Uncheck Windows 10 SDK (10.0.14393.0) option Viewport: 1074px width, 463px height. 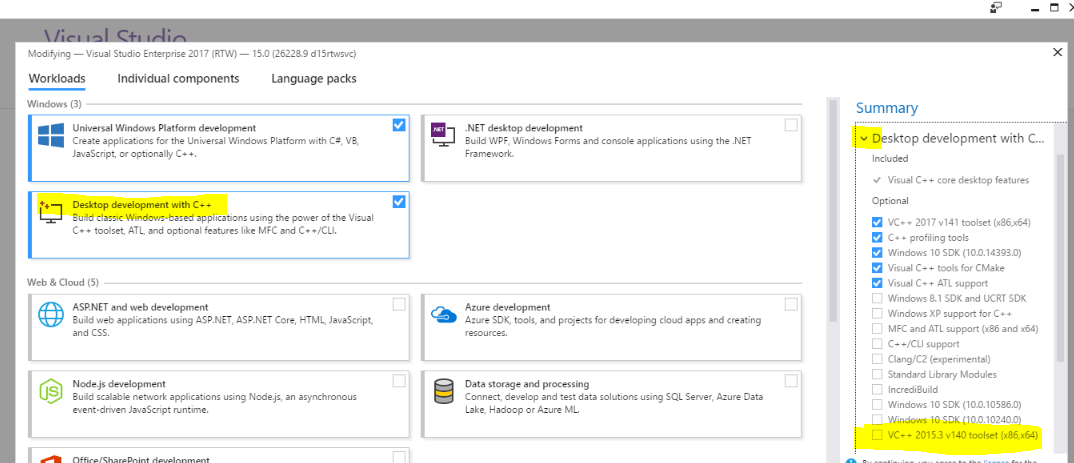[x=877, y=253]
